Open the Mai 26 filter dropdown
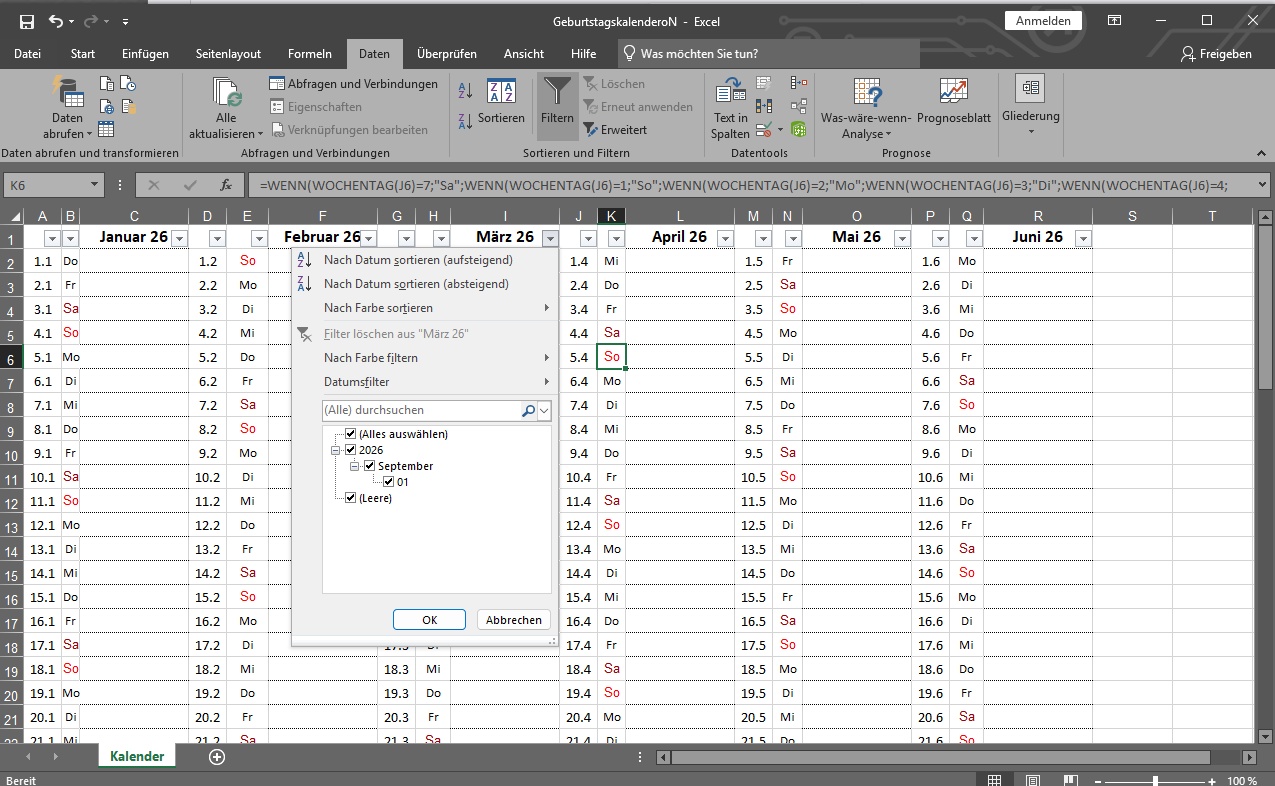 coord(902,238)
